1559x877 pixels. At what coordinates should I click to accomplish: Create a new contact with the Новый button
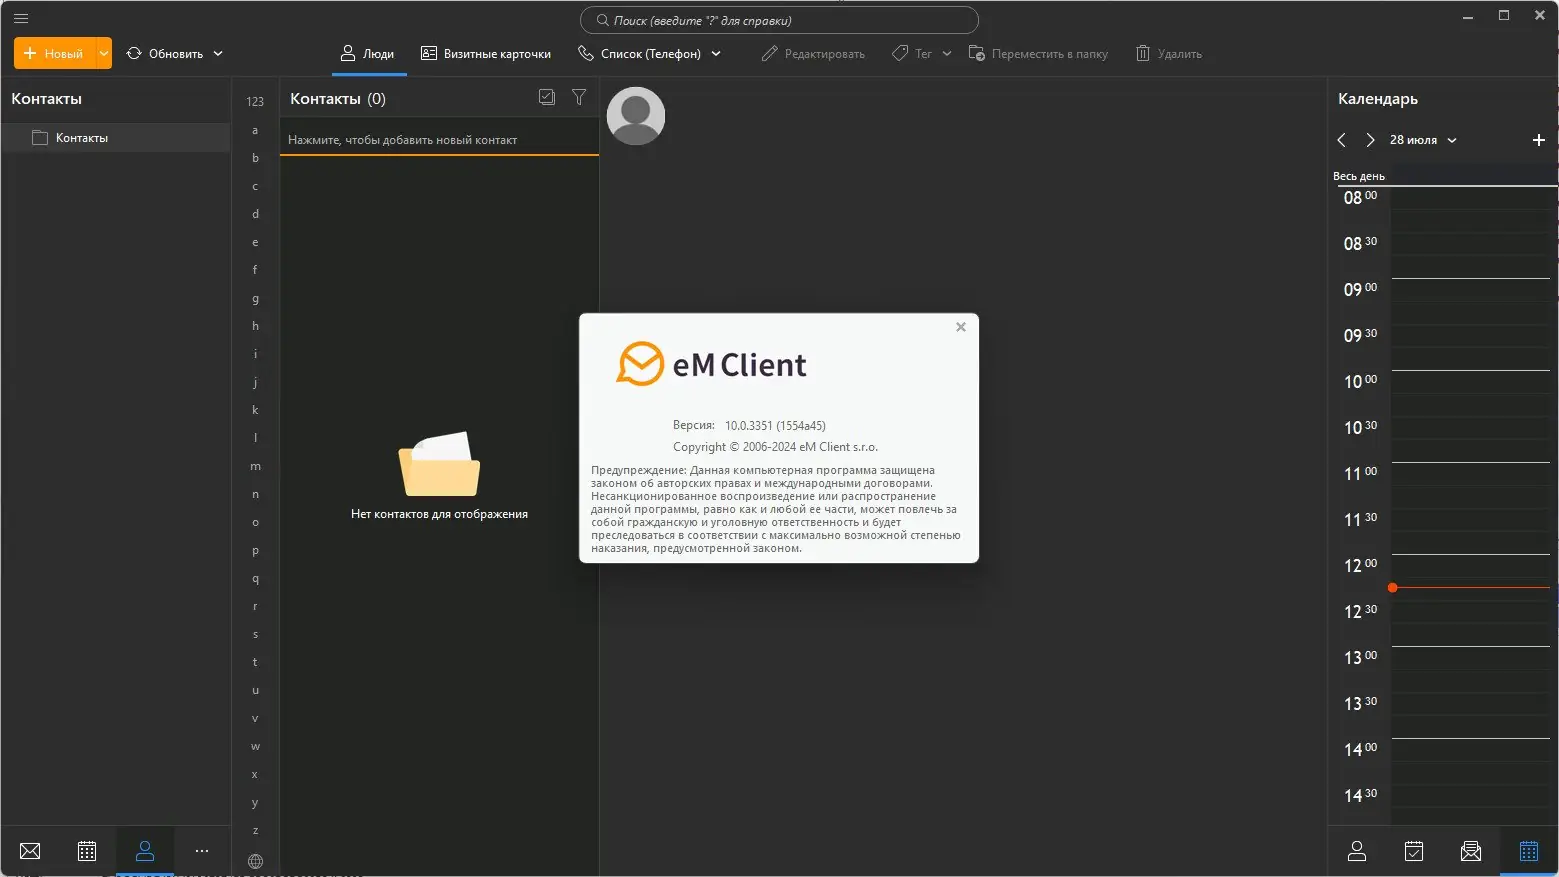pos(55,54)
